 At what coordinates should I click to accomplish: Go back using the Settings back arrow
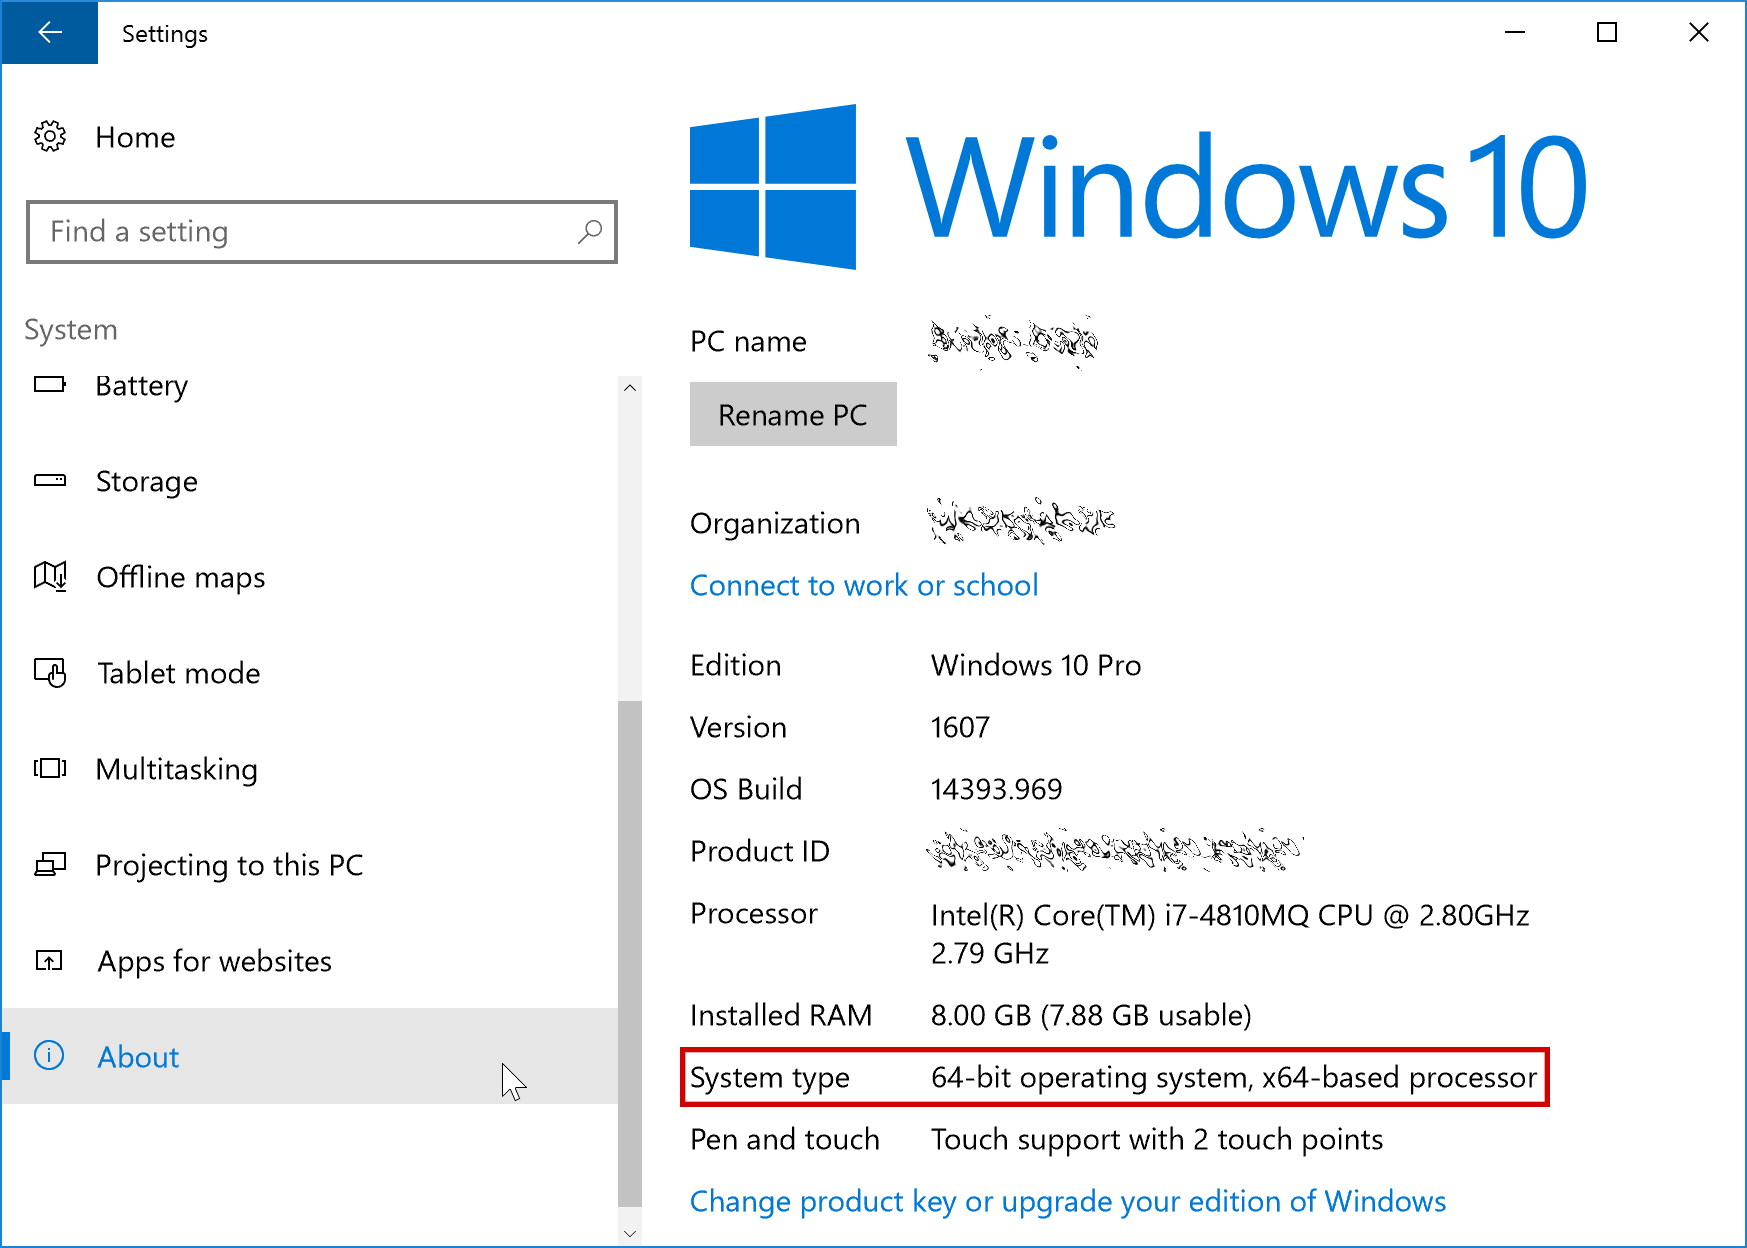coord(49,33)
